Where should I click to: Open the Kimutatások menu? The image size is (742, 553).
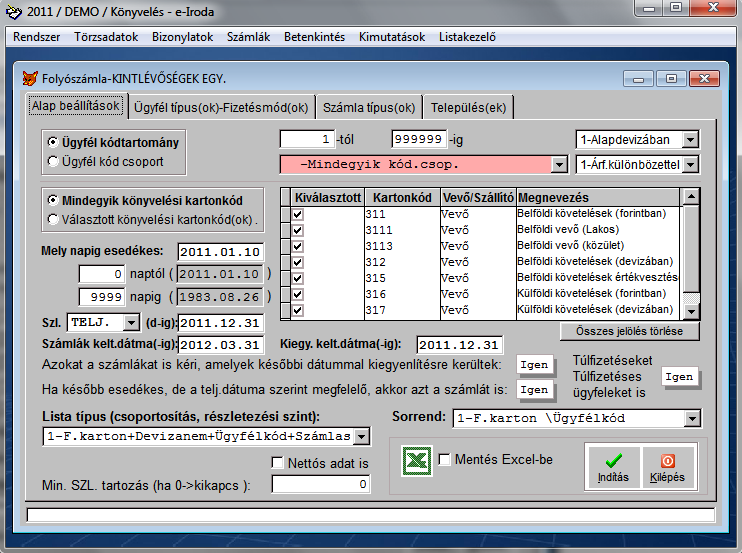point(391,36)
